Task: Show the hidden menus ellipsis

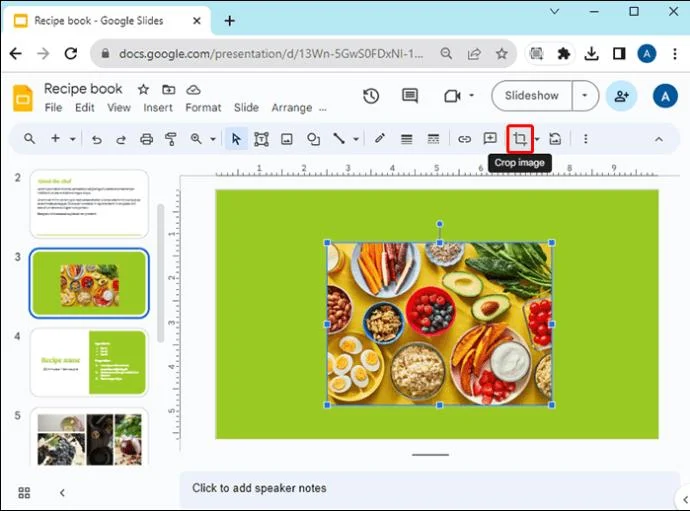Action: (x=323, y=109)
